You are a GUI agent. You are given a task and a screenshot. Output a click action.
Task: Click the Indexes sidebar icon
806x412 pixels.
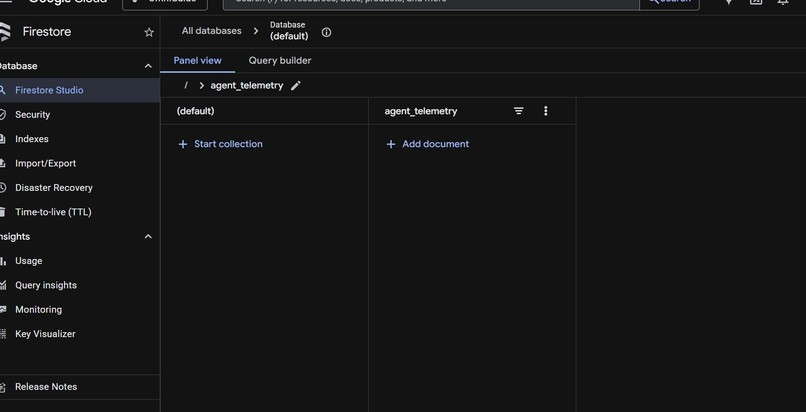pos(3,139)
